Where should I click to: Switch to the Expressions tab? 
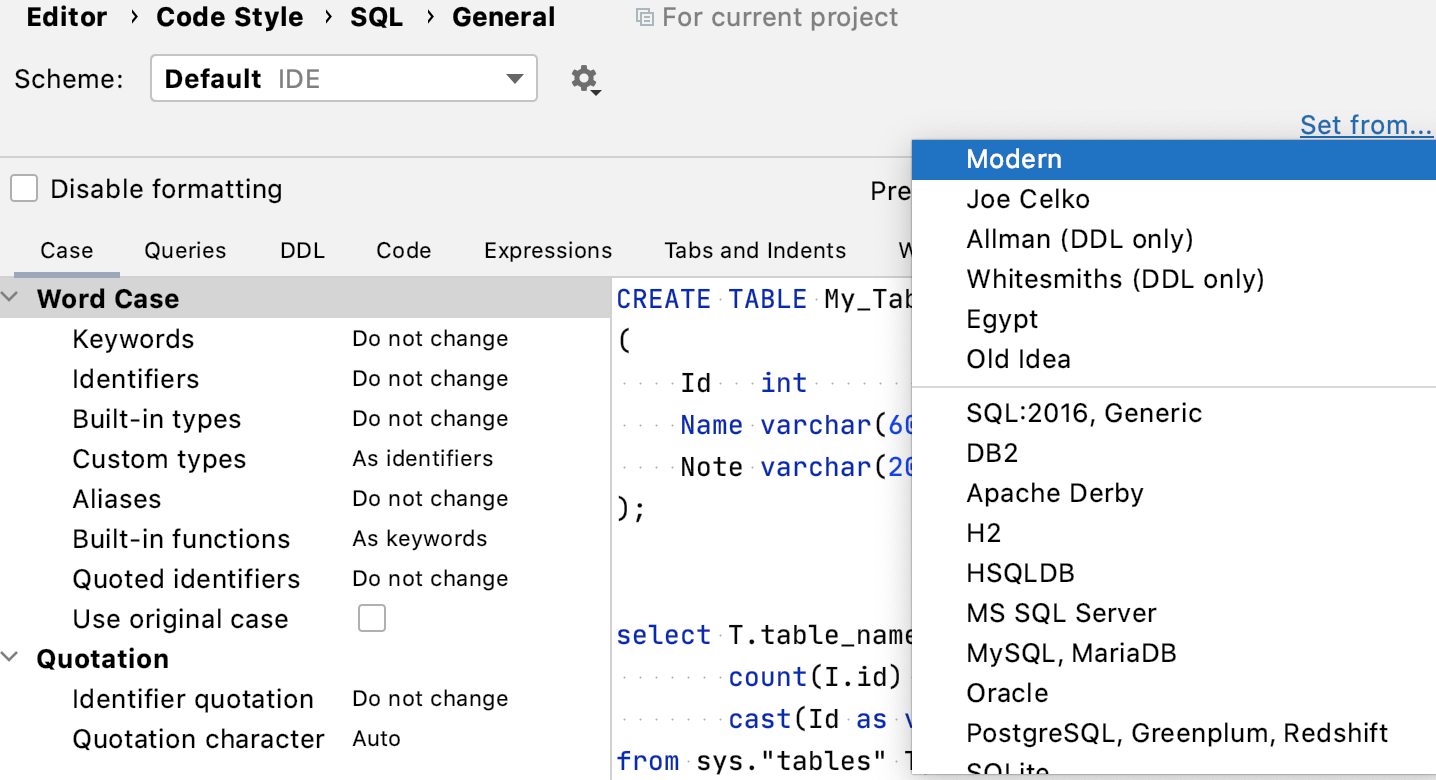tap(548, 250)
